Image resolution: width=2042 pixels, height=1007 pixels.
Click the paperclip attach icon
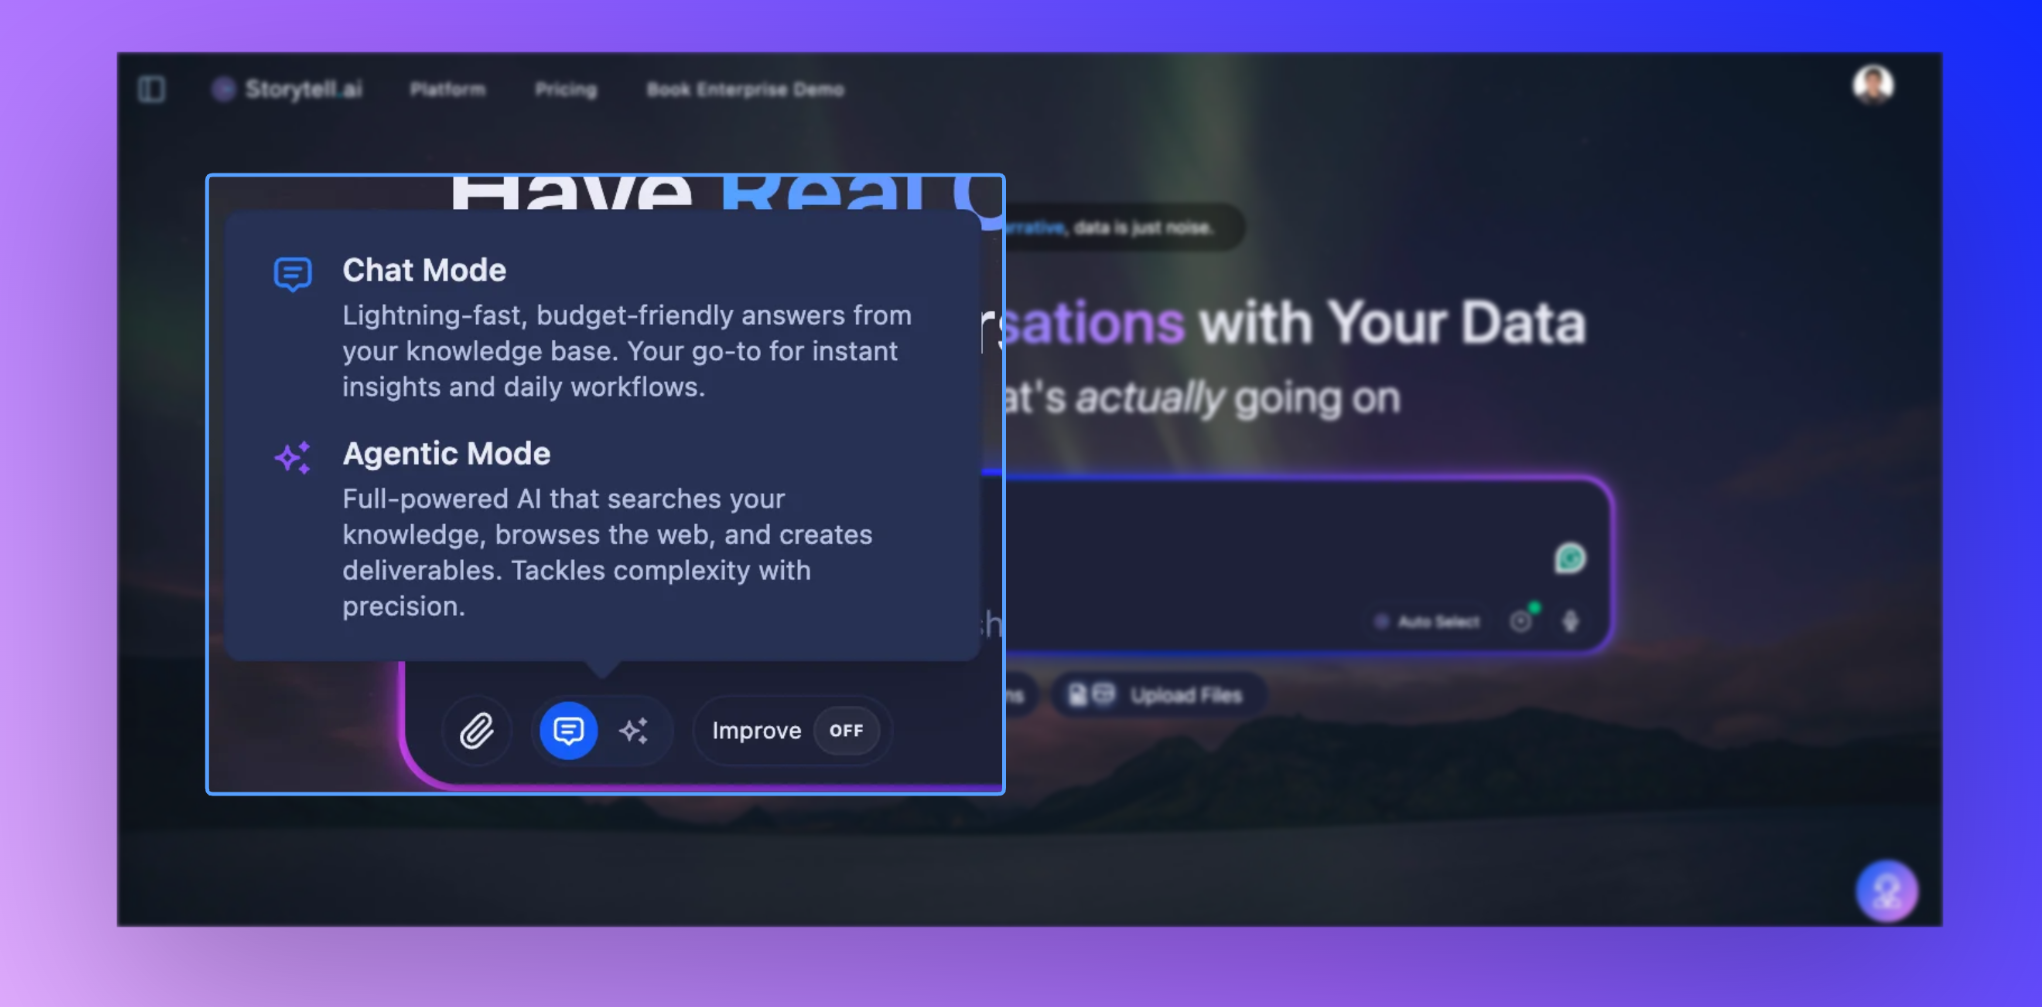[477, 731]
